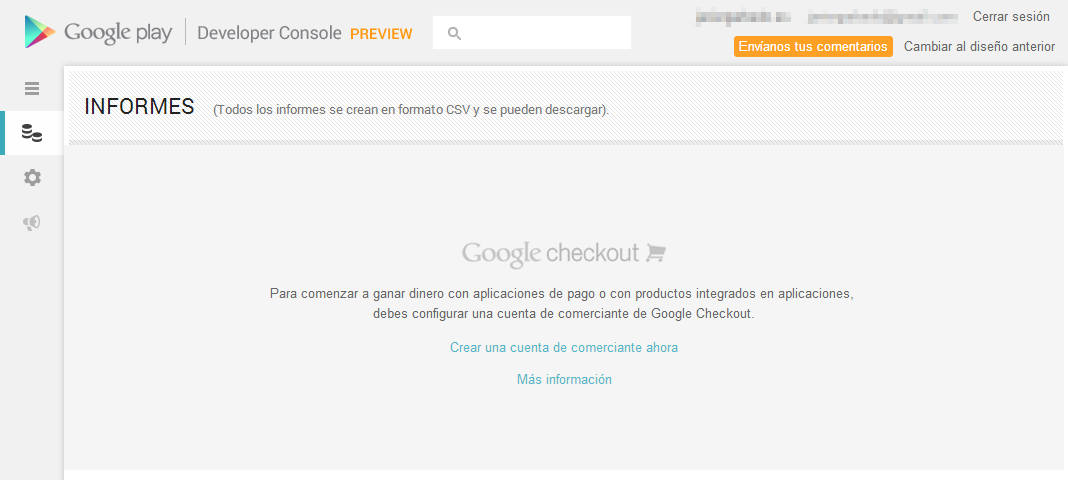Click the magnifying glass search icon
This screenshot has width=1068, height=480.
[x=454, y=33]
